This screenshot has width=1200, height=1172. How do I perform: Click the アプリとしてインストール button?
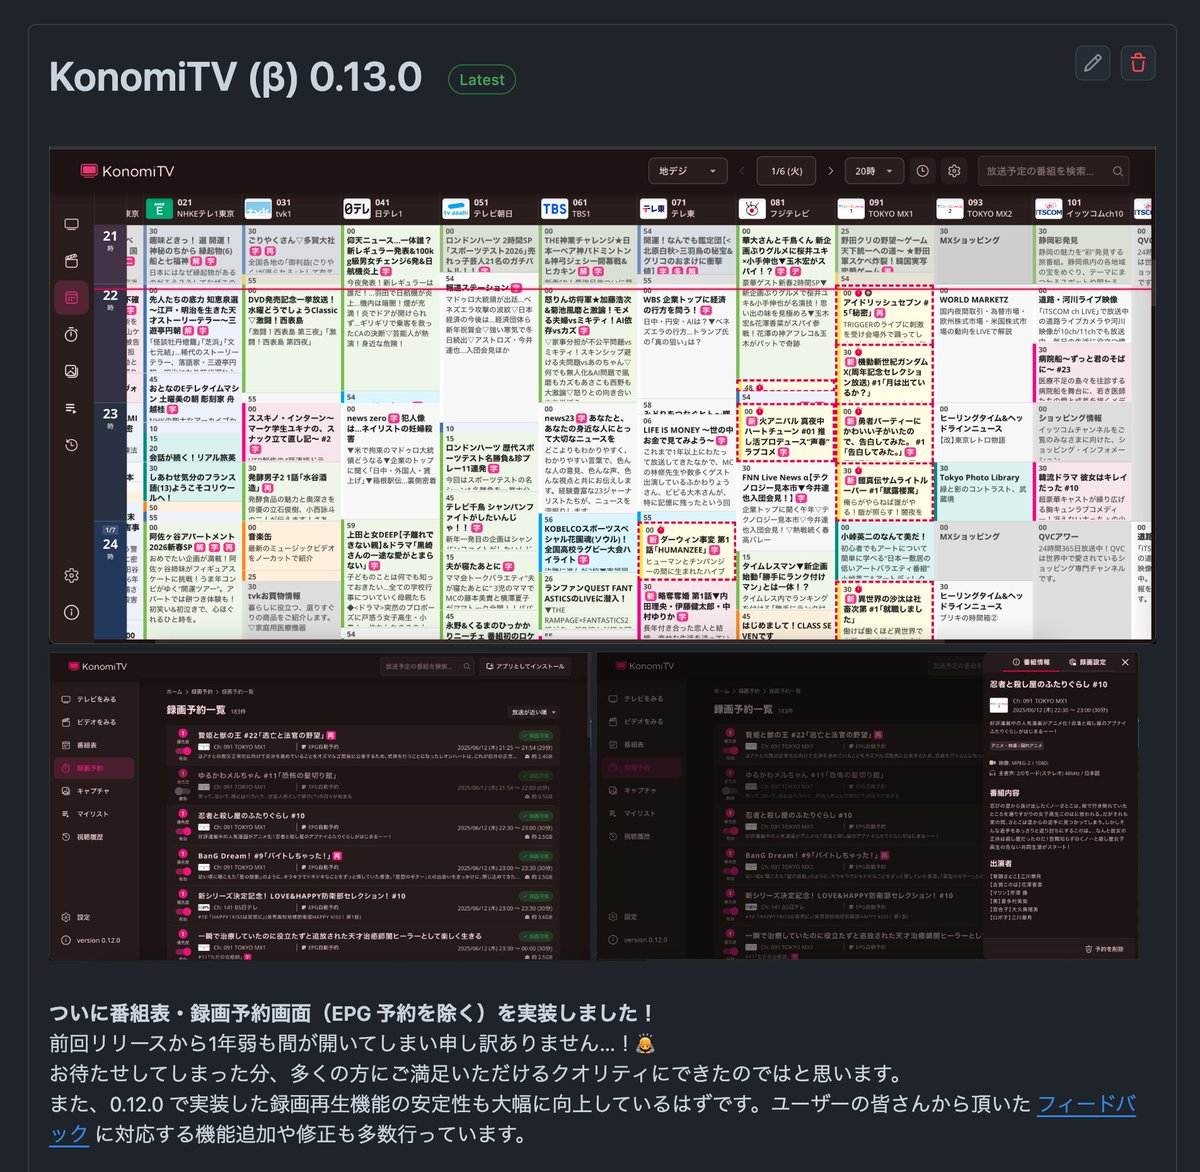click(x=524, y=666)
